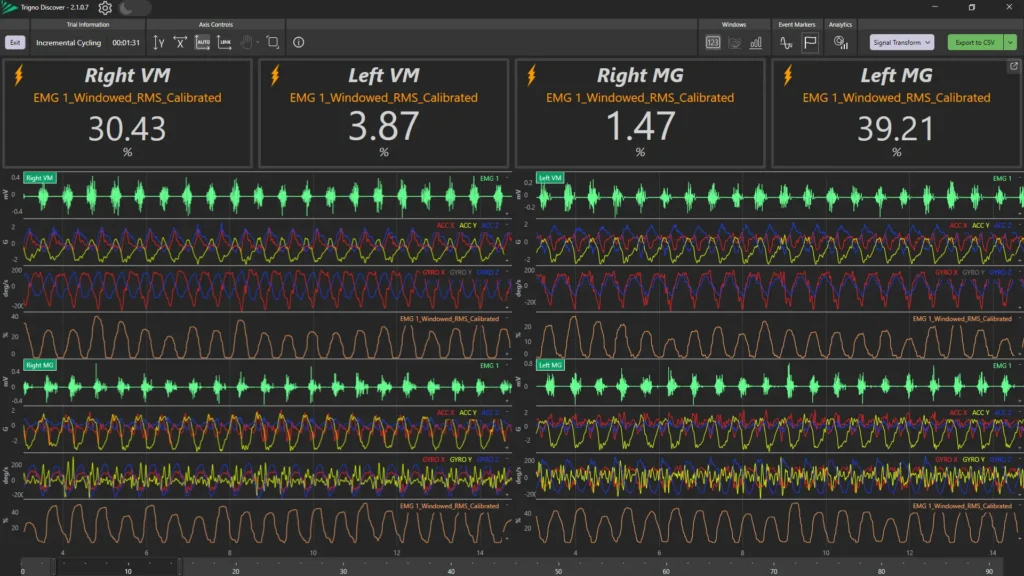1024x576 pixels.
Task: Select the zoom-to-region box tool
Action: 273,42
